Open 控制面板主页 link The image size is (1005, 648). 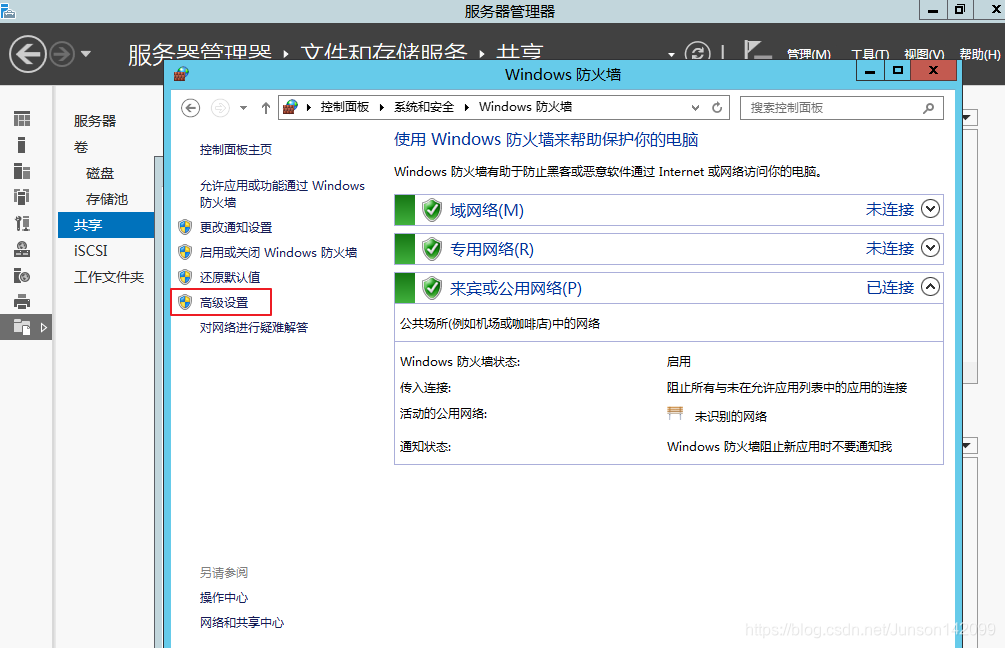point(236,149)
